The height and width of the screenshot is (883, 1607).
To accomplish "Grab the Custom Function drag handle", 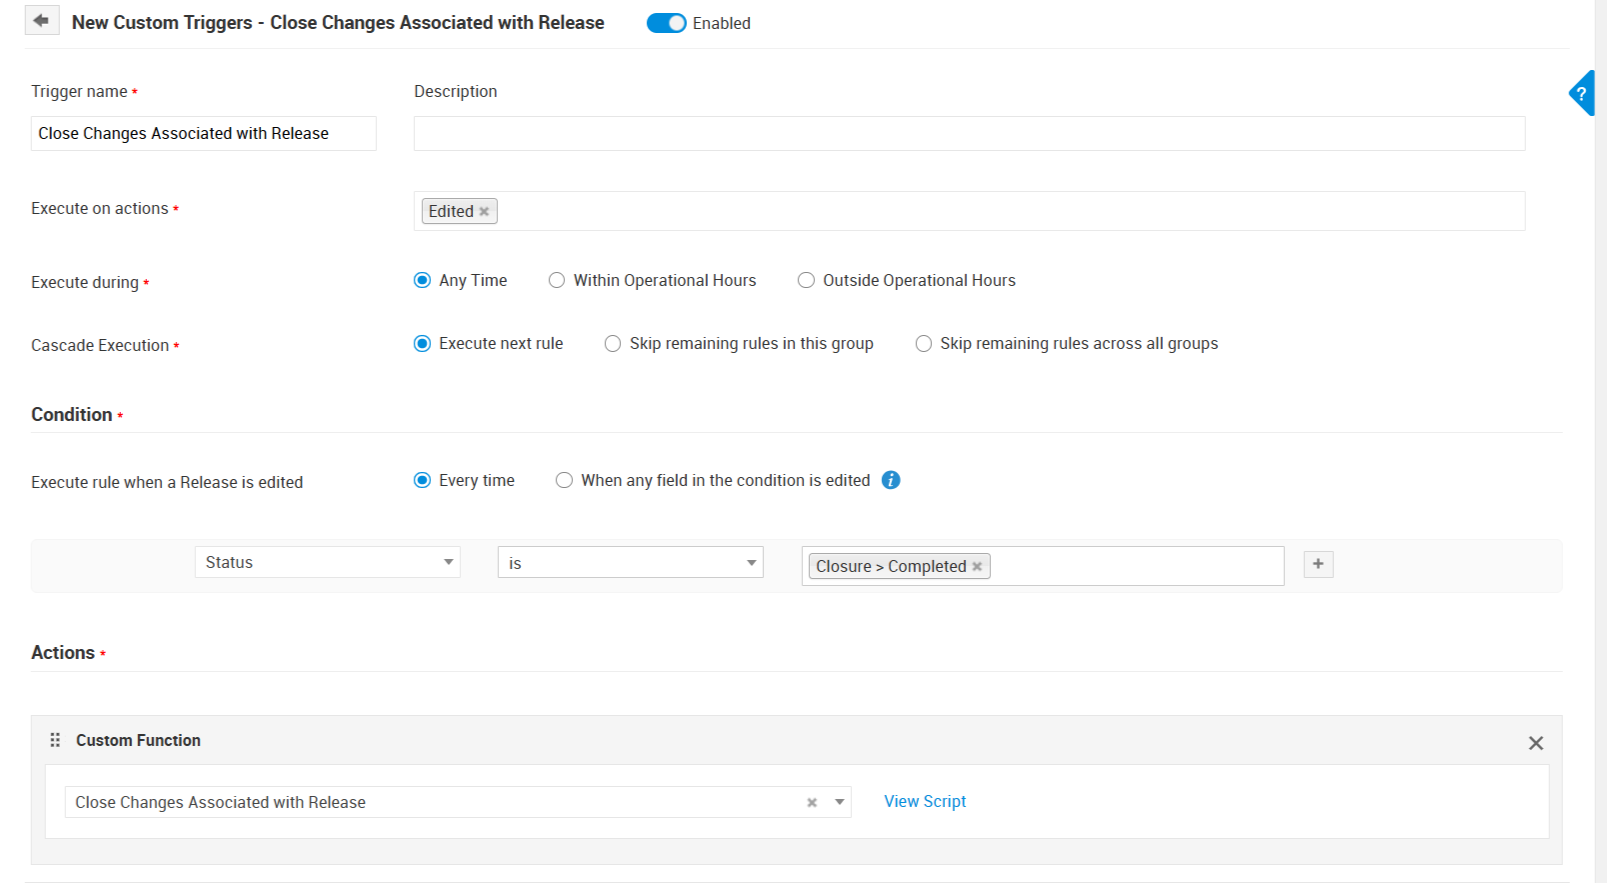I will pyautogui.click(x=55, y=740).
